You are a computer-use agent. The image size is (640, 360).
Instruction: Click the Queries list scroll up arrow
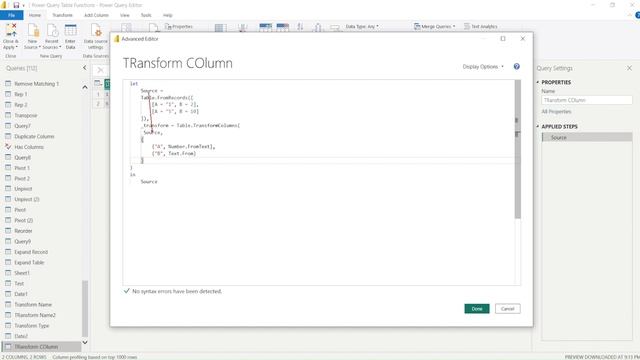(85, 87)
